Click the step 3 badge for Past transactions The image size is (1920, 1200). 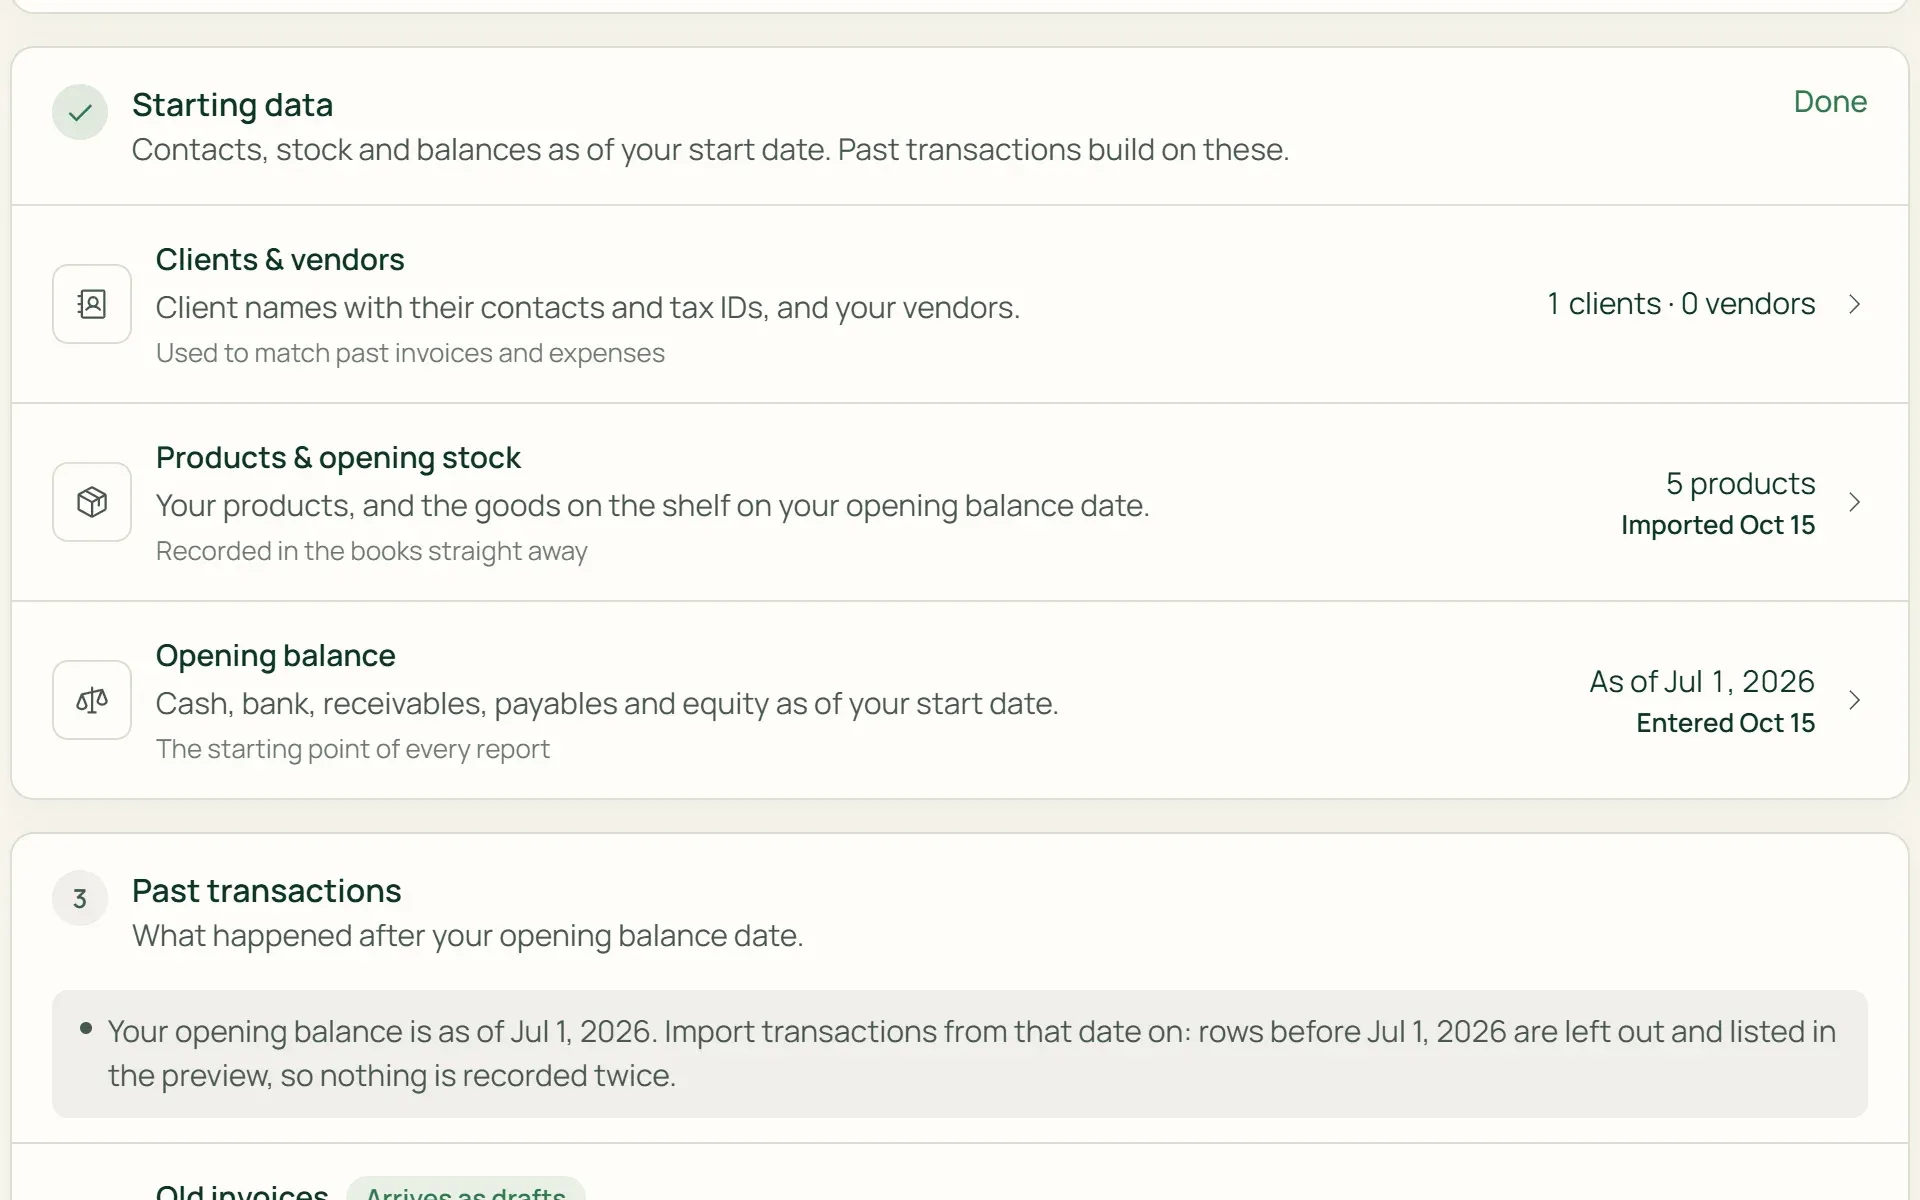(x=80, y=898)
